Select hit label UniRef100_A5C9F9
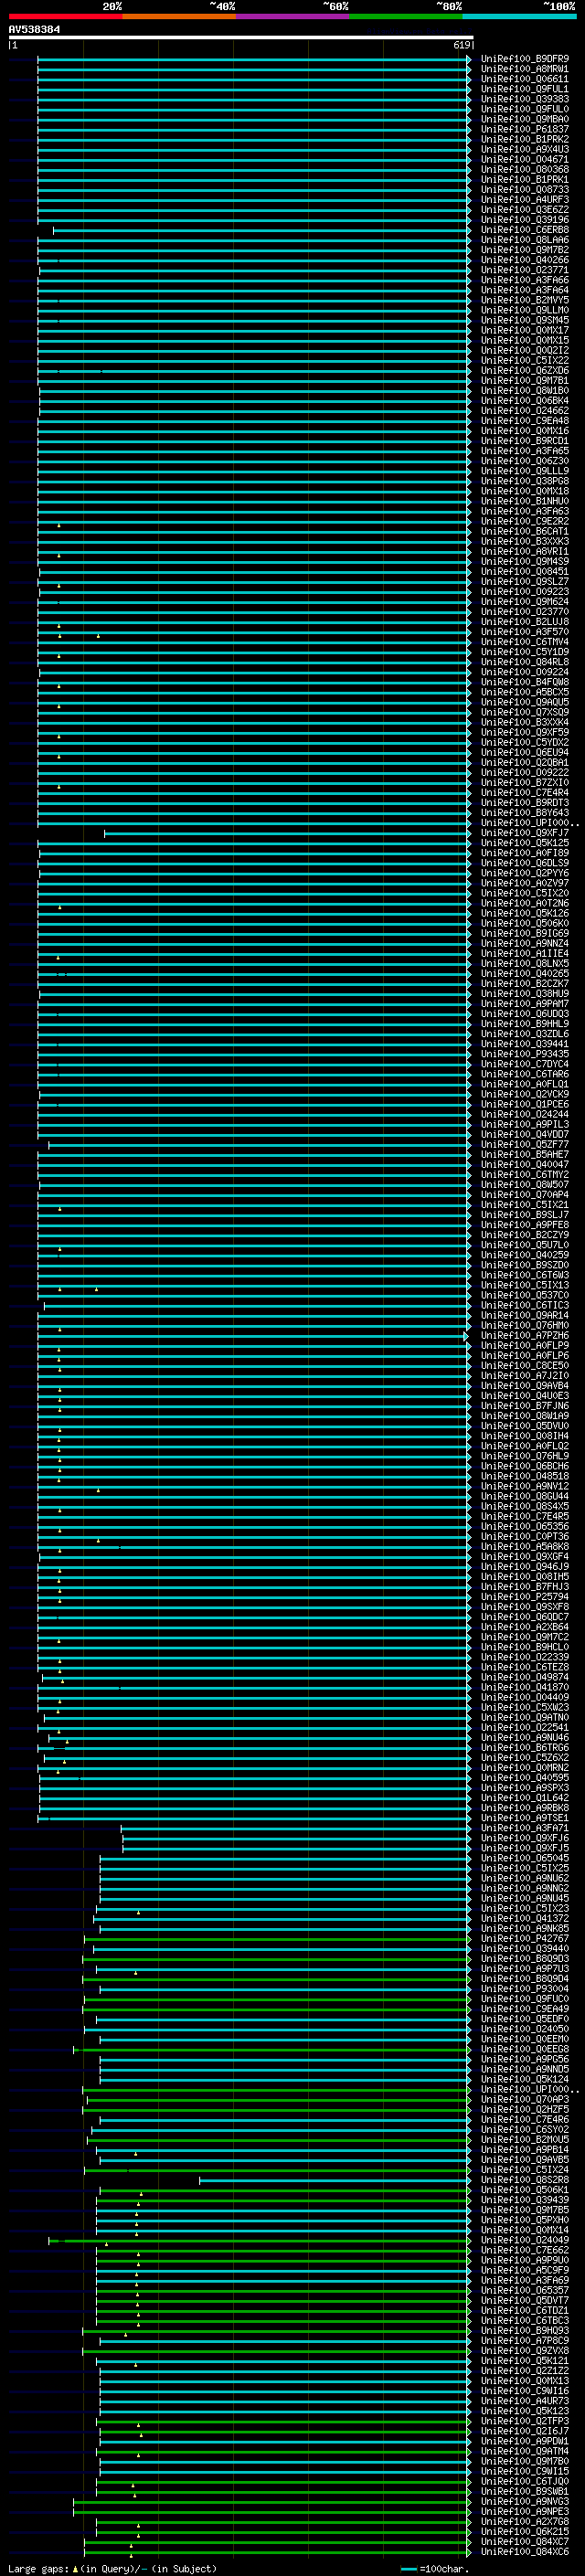This screenshot has height=2576, width=585. 524,2270
